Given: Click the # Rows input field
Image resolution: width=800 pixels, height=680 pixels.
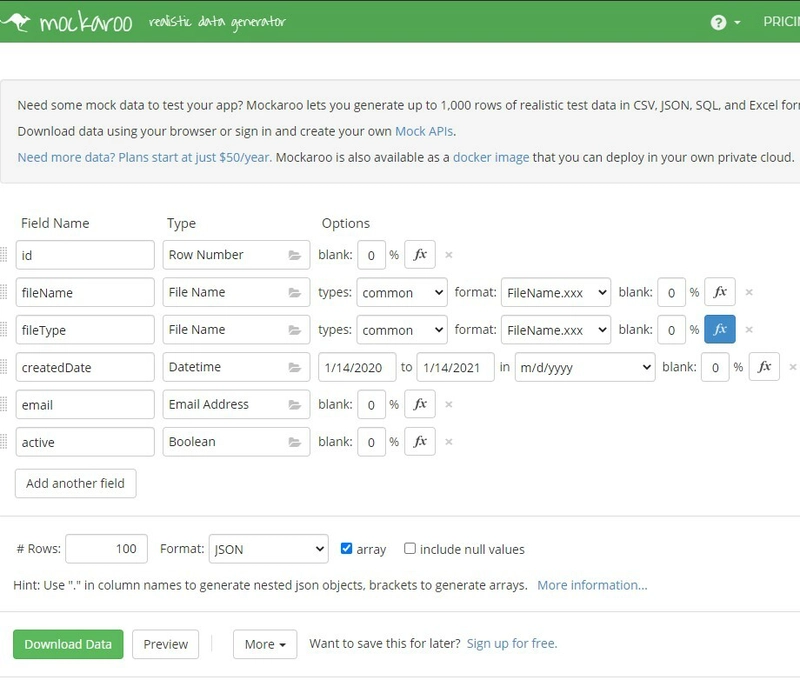Looking at the screenshot, I should (107, 549).
